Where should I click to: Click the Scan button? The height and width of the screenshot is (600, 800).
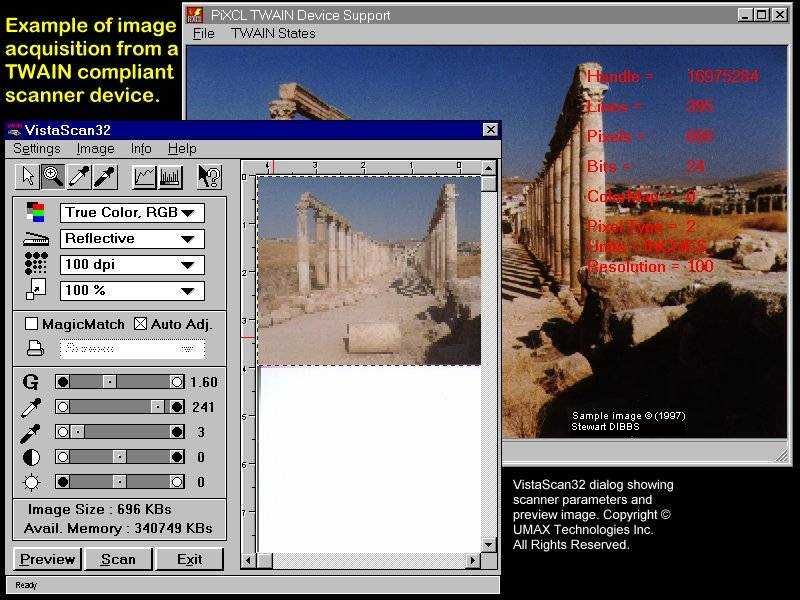tap(117, 559)
